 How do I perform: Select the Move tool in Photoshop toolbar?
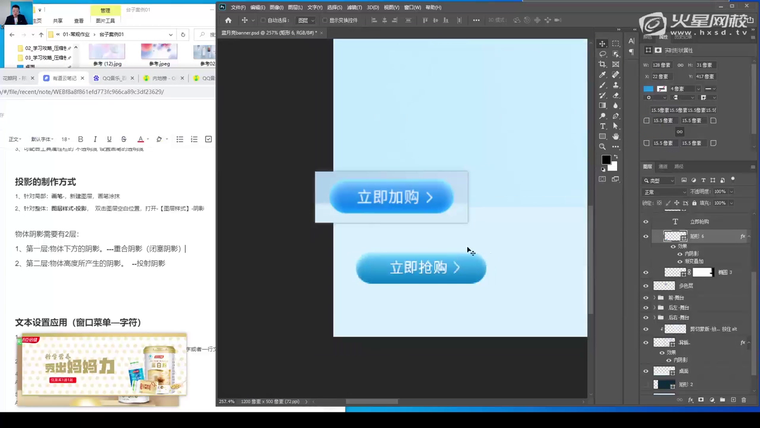(602, 44)
